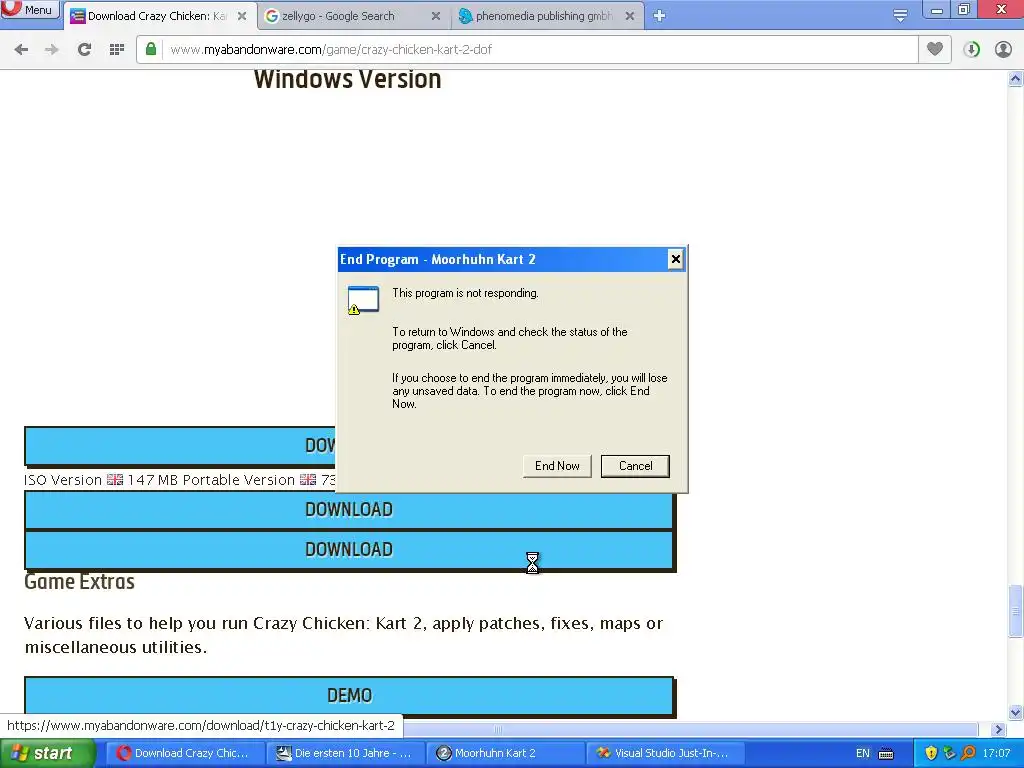Close the End Program dialog with X

(675, 259)
